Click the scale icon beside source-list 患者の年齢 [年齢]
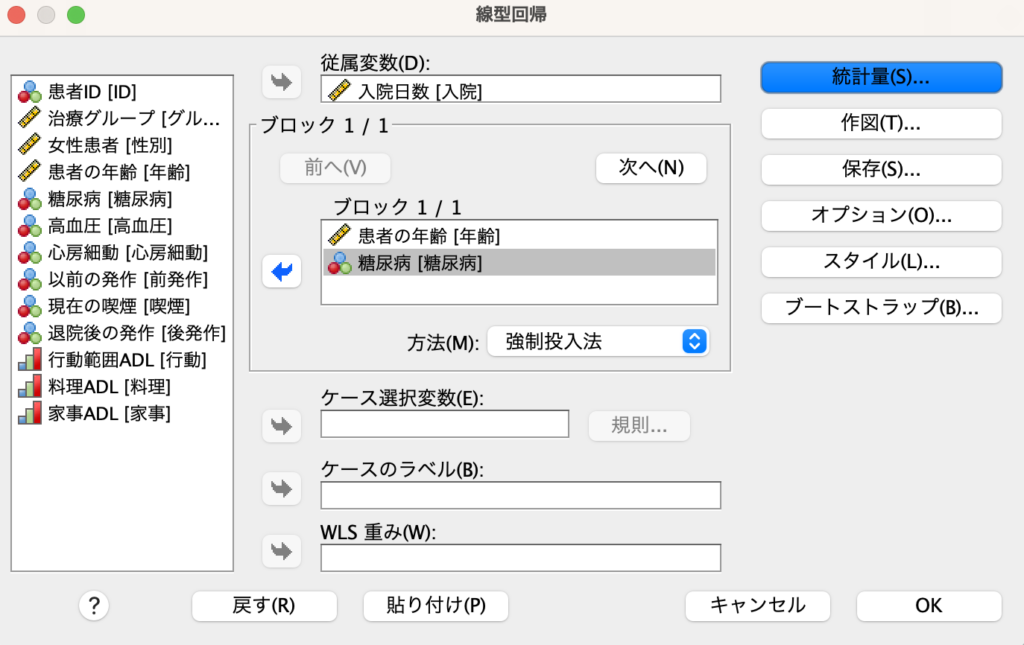 [29, 172]
